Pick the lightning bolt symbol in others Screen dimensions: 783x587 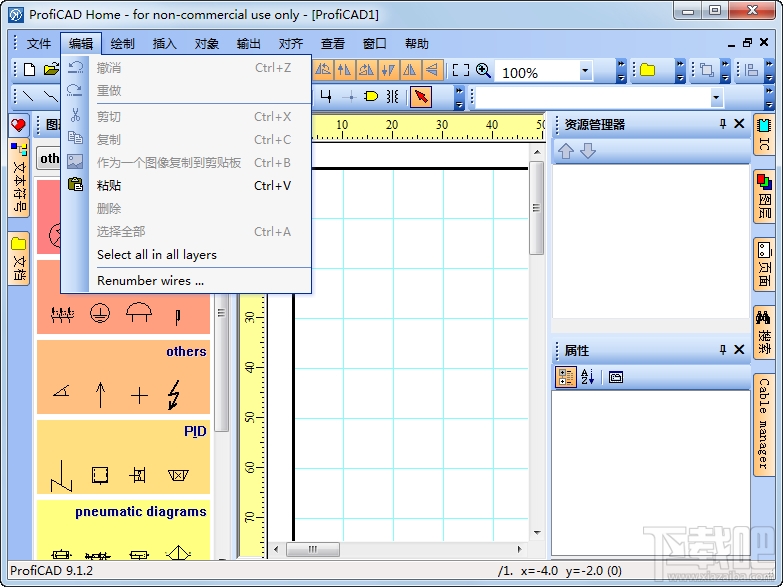[173, 395]
